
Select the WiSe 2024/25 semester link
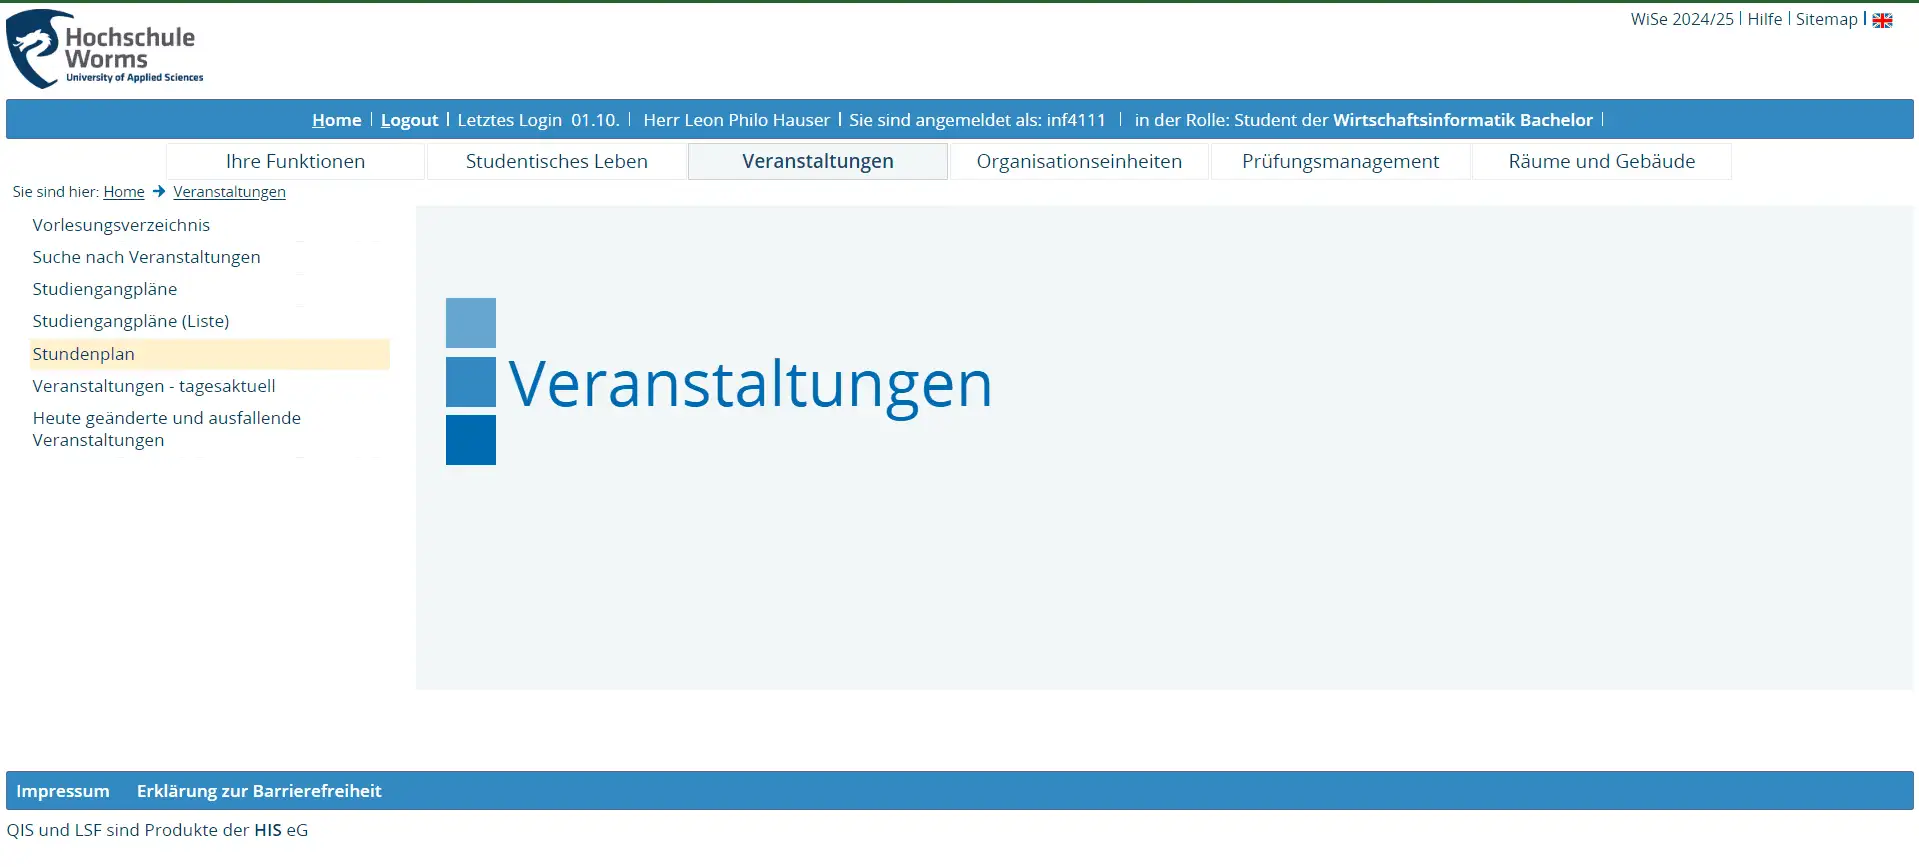1681,19
